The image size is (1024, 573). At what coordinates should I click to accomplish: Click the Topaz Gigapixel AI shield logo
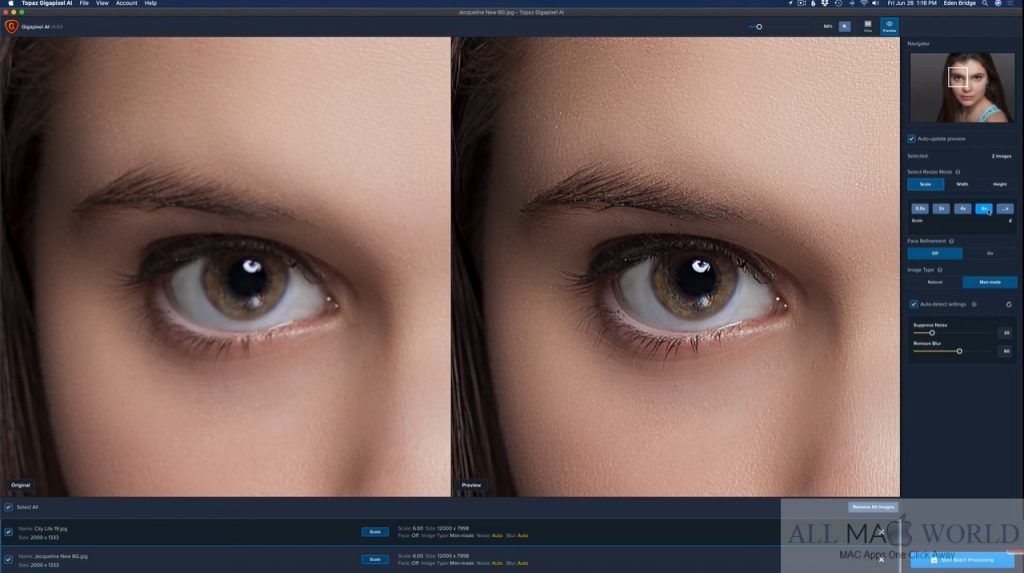11,27
